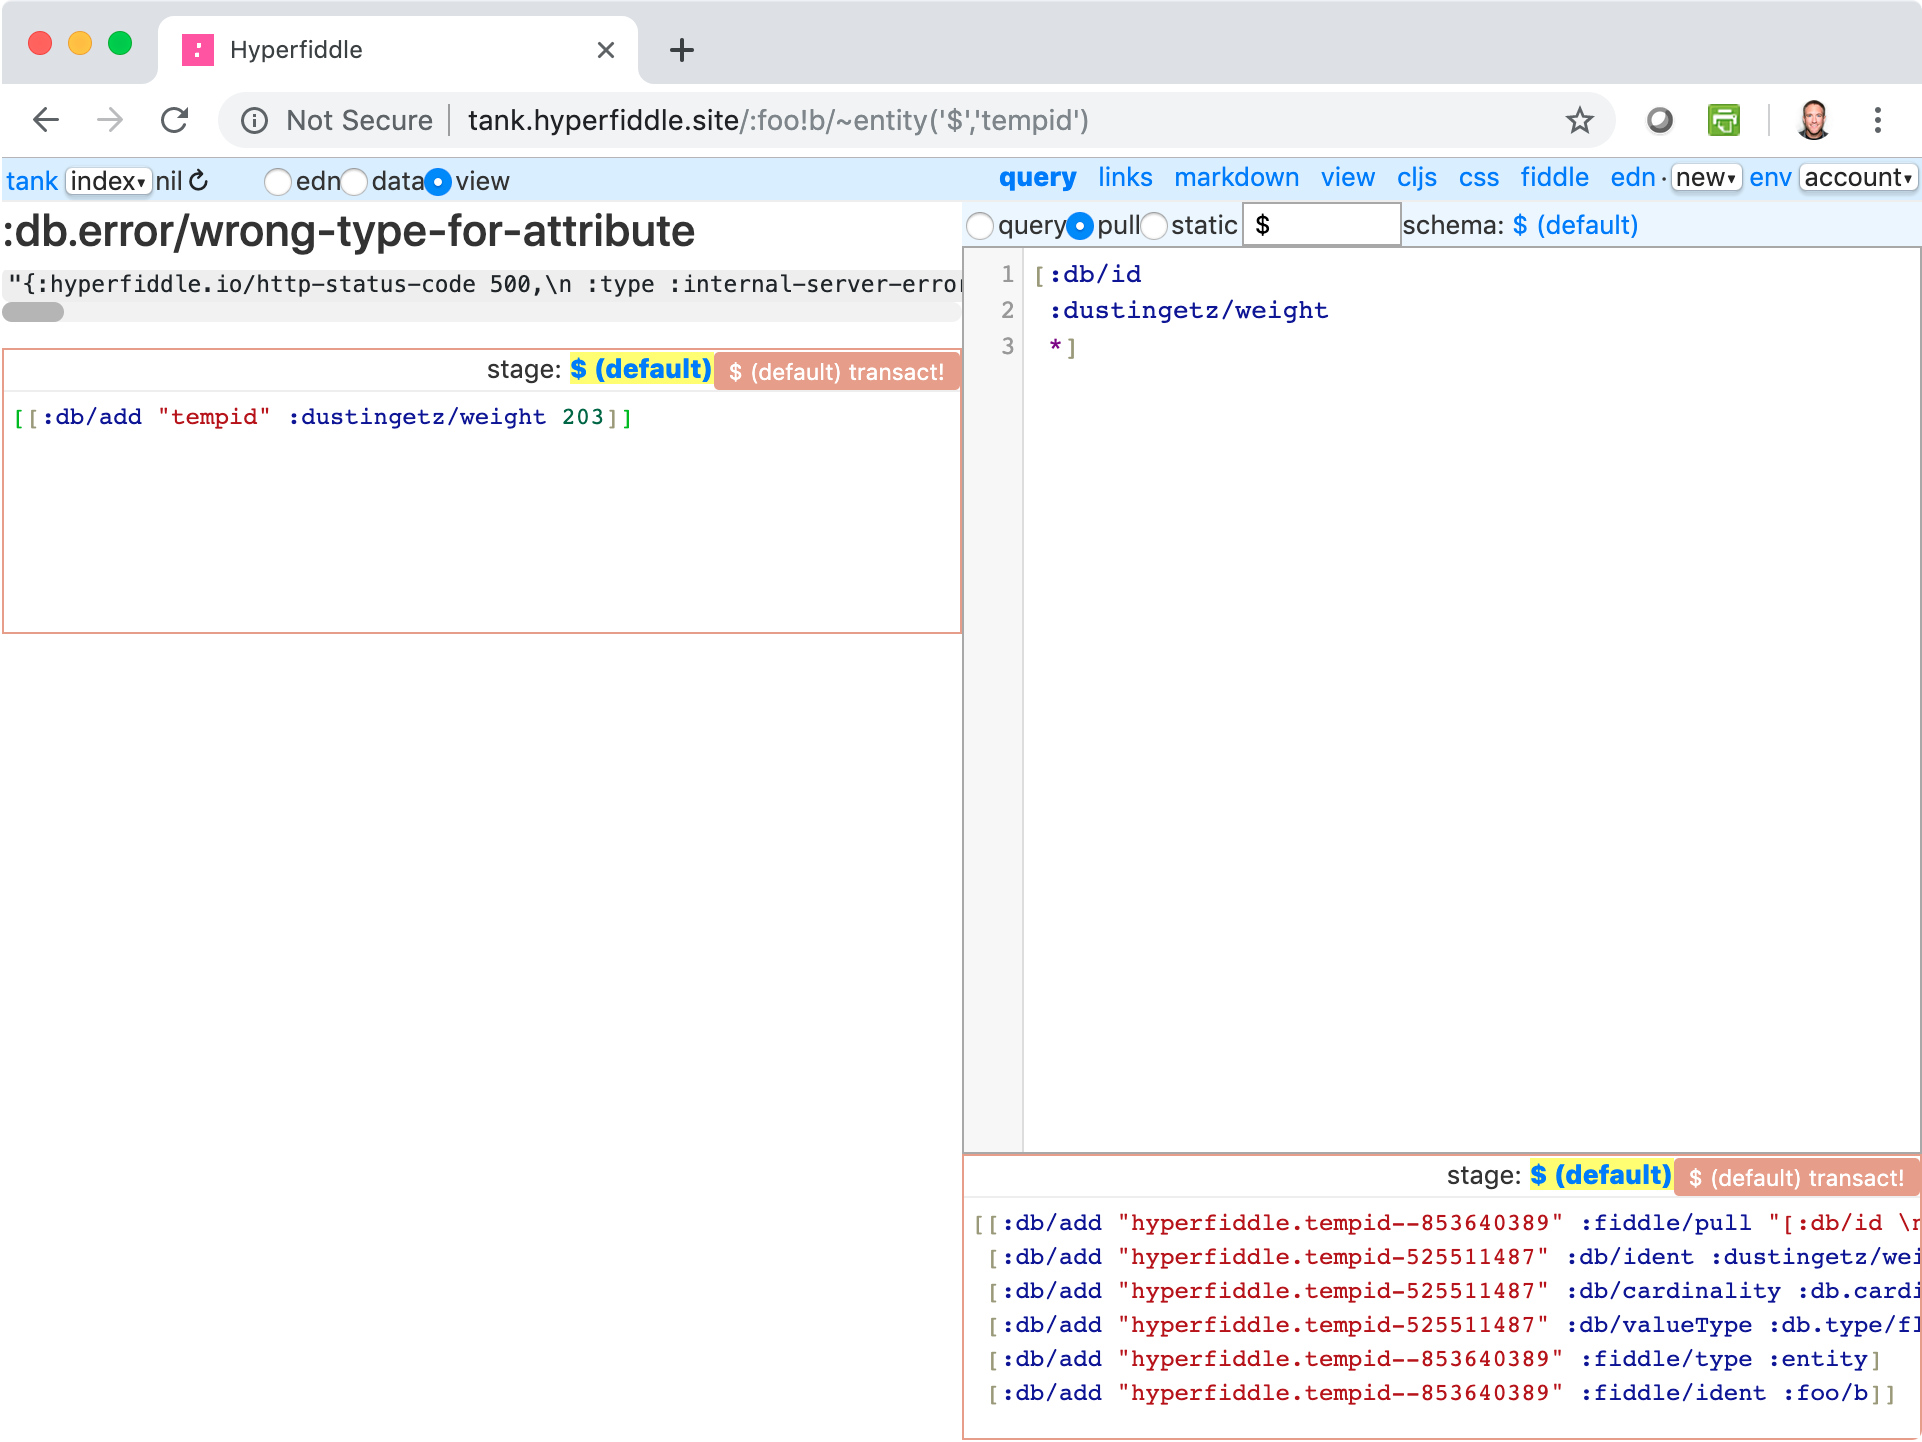Click refresh icon next to nil

(x=199, y=181)
